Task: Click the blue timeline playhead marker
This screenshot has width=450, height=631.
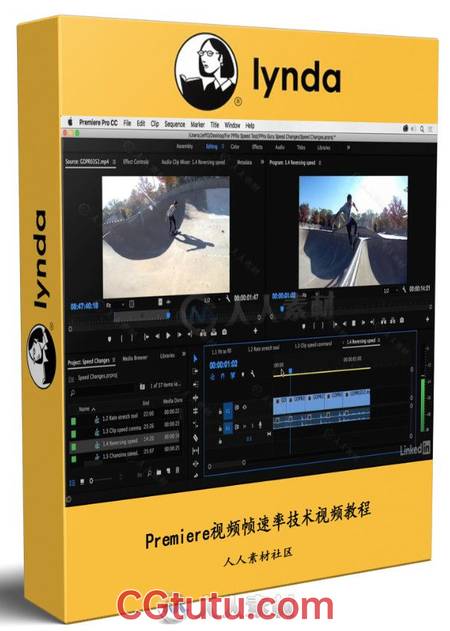Action: click(290, 370)
